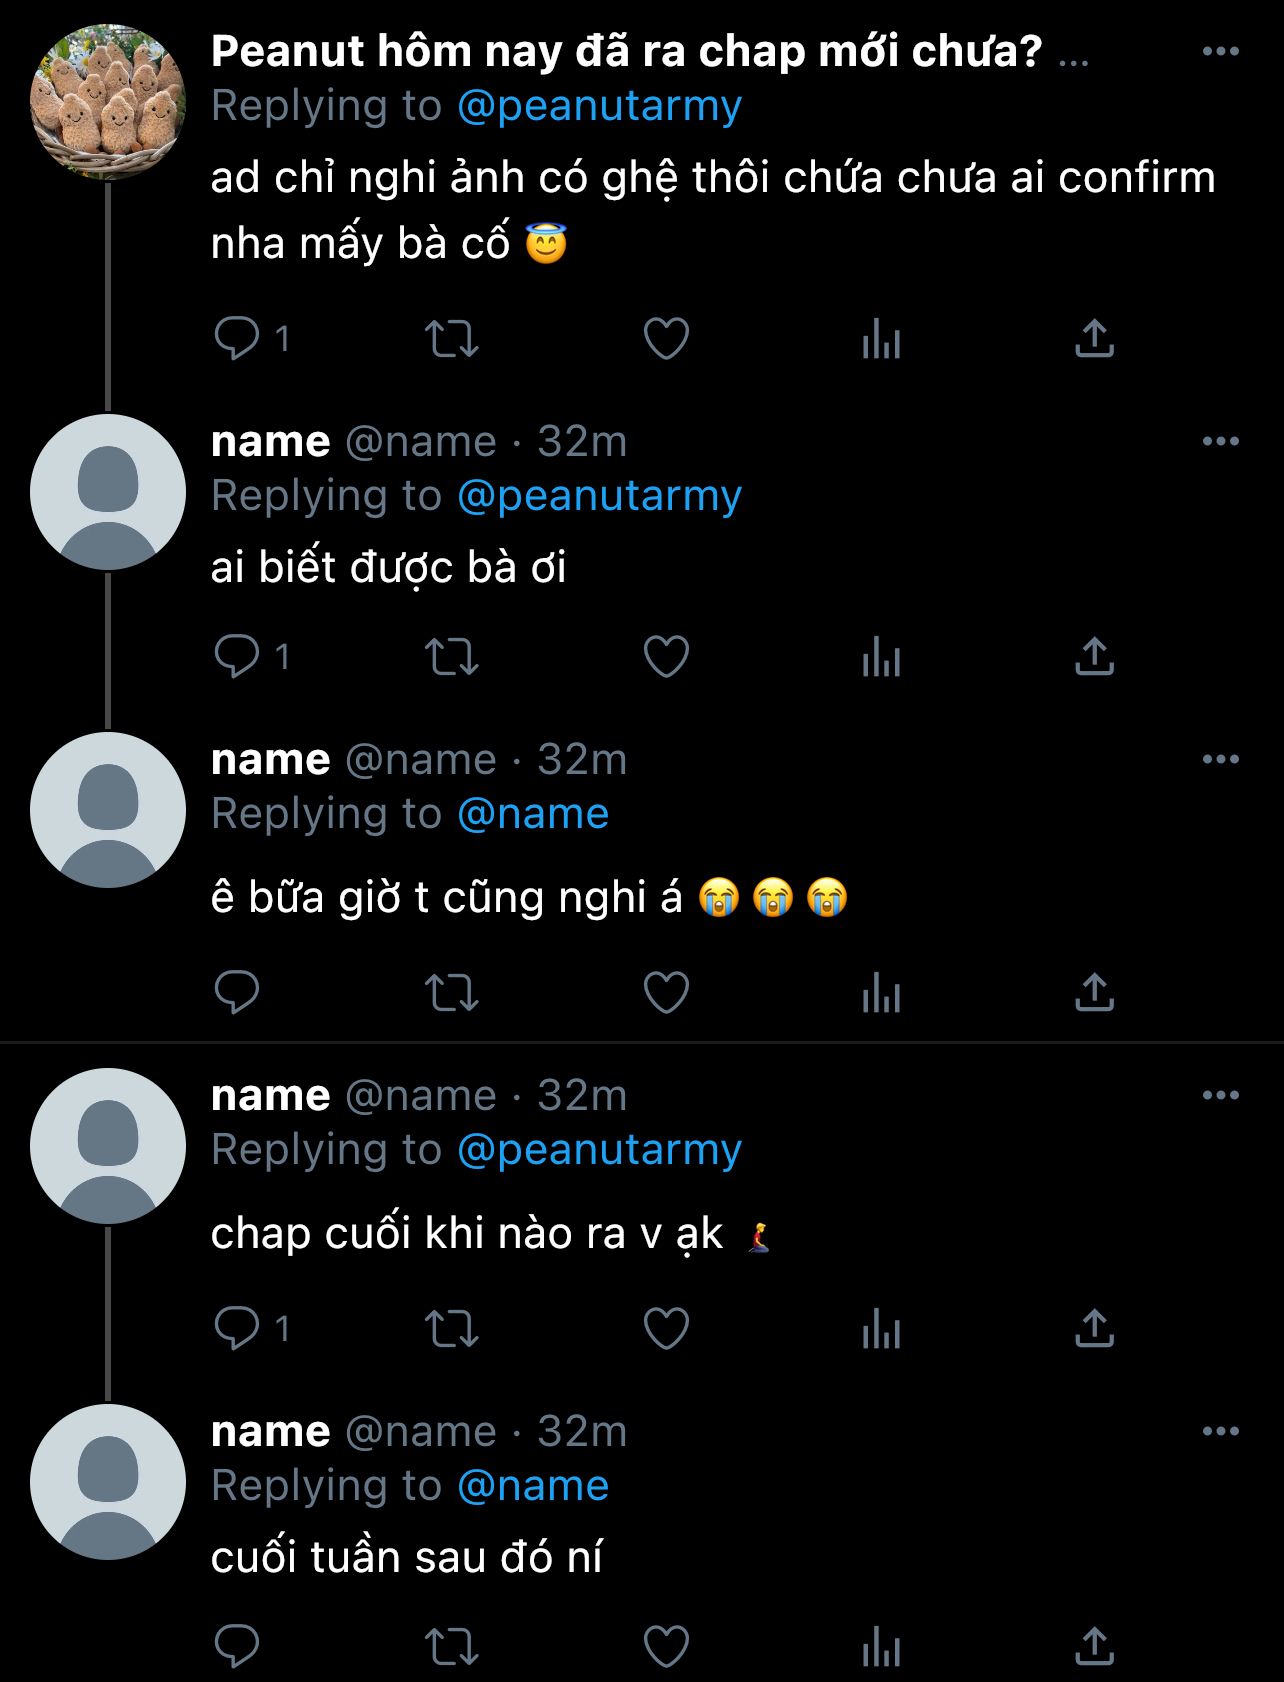Retweet the 'ê bữa giờ t cũng nghi á' tweet

[x=452, y=993]
